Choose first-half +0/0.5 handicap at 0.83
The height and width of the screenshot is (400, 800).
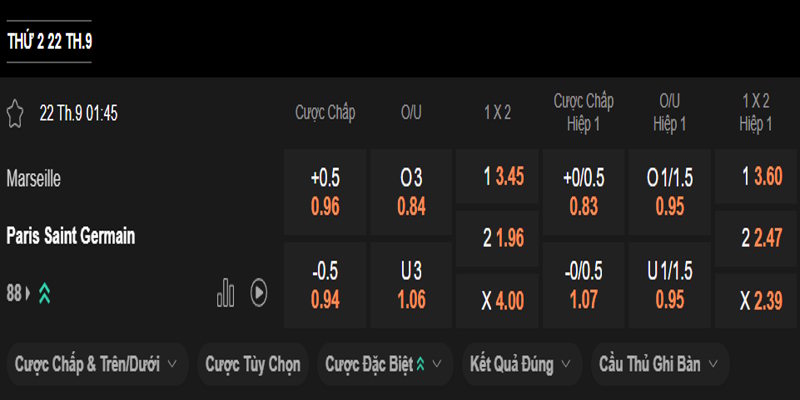click(x=583, y=193)
